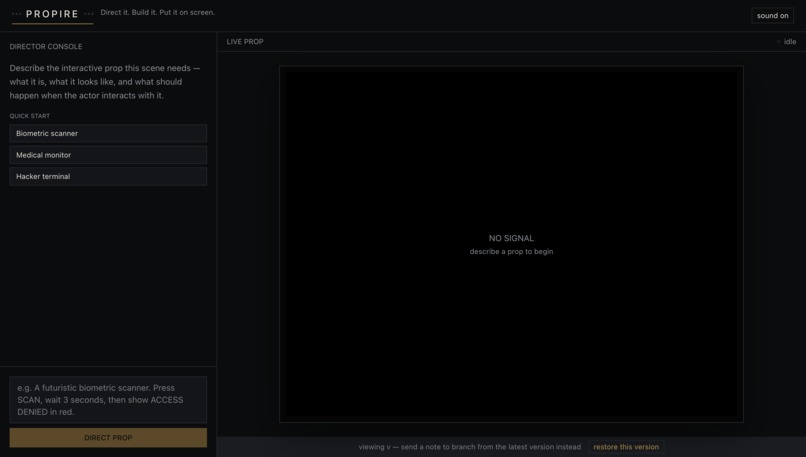Screen dimensions: 806x457
Task: Click the 'Direct it. Build it.' tagline
Action: (x=158, y=12)
